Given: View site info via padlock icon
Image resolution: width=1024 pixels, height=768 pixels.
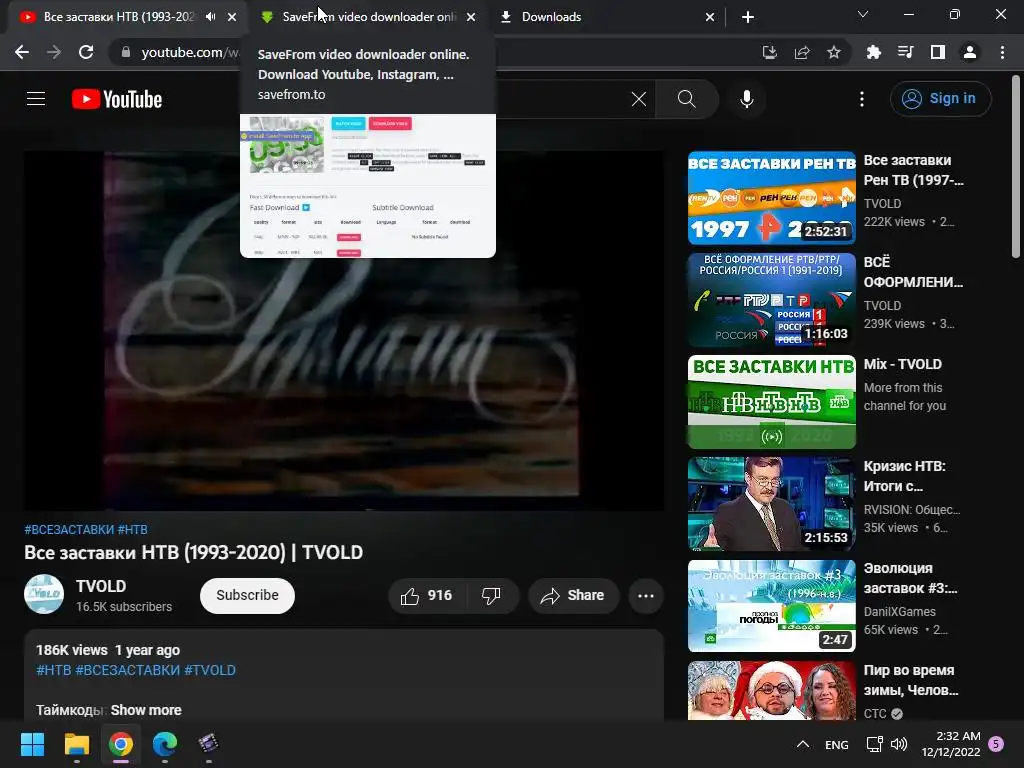Looking at the screenshot, I should pyautogui.click(x=126, y=52).
